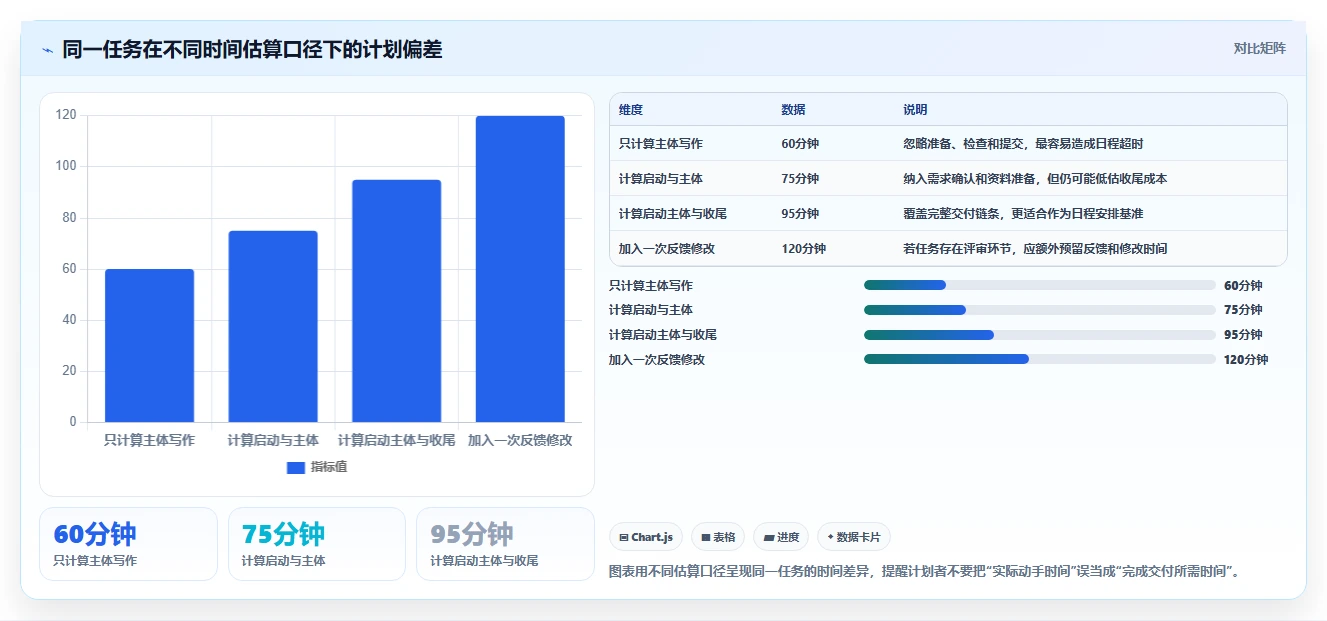Click description starting 覆盖完整交付链条

coord(1023,214)
